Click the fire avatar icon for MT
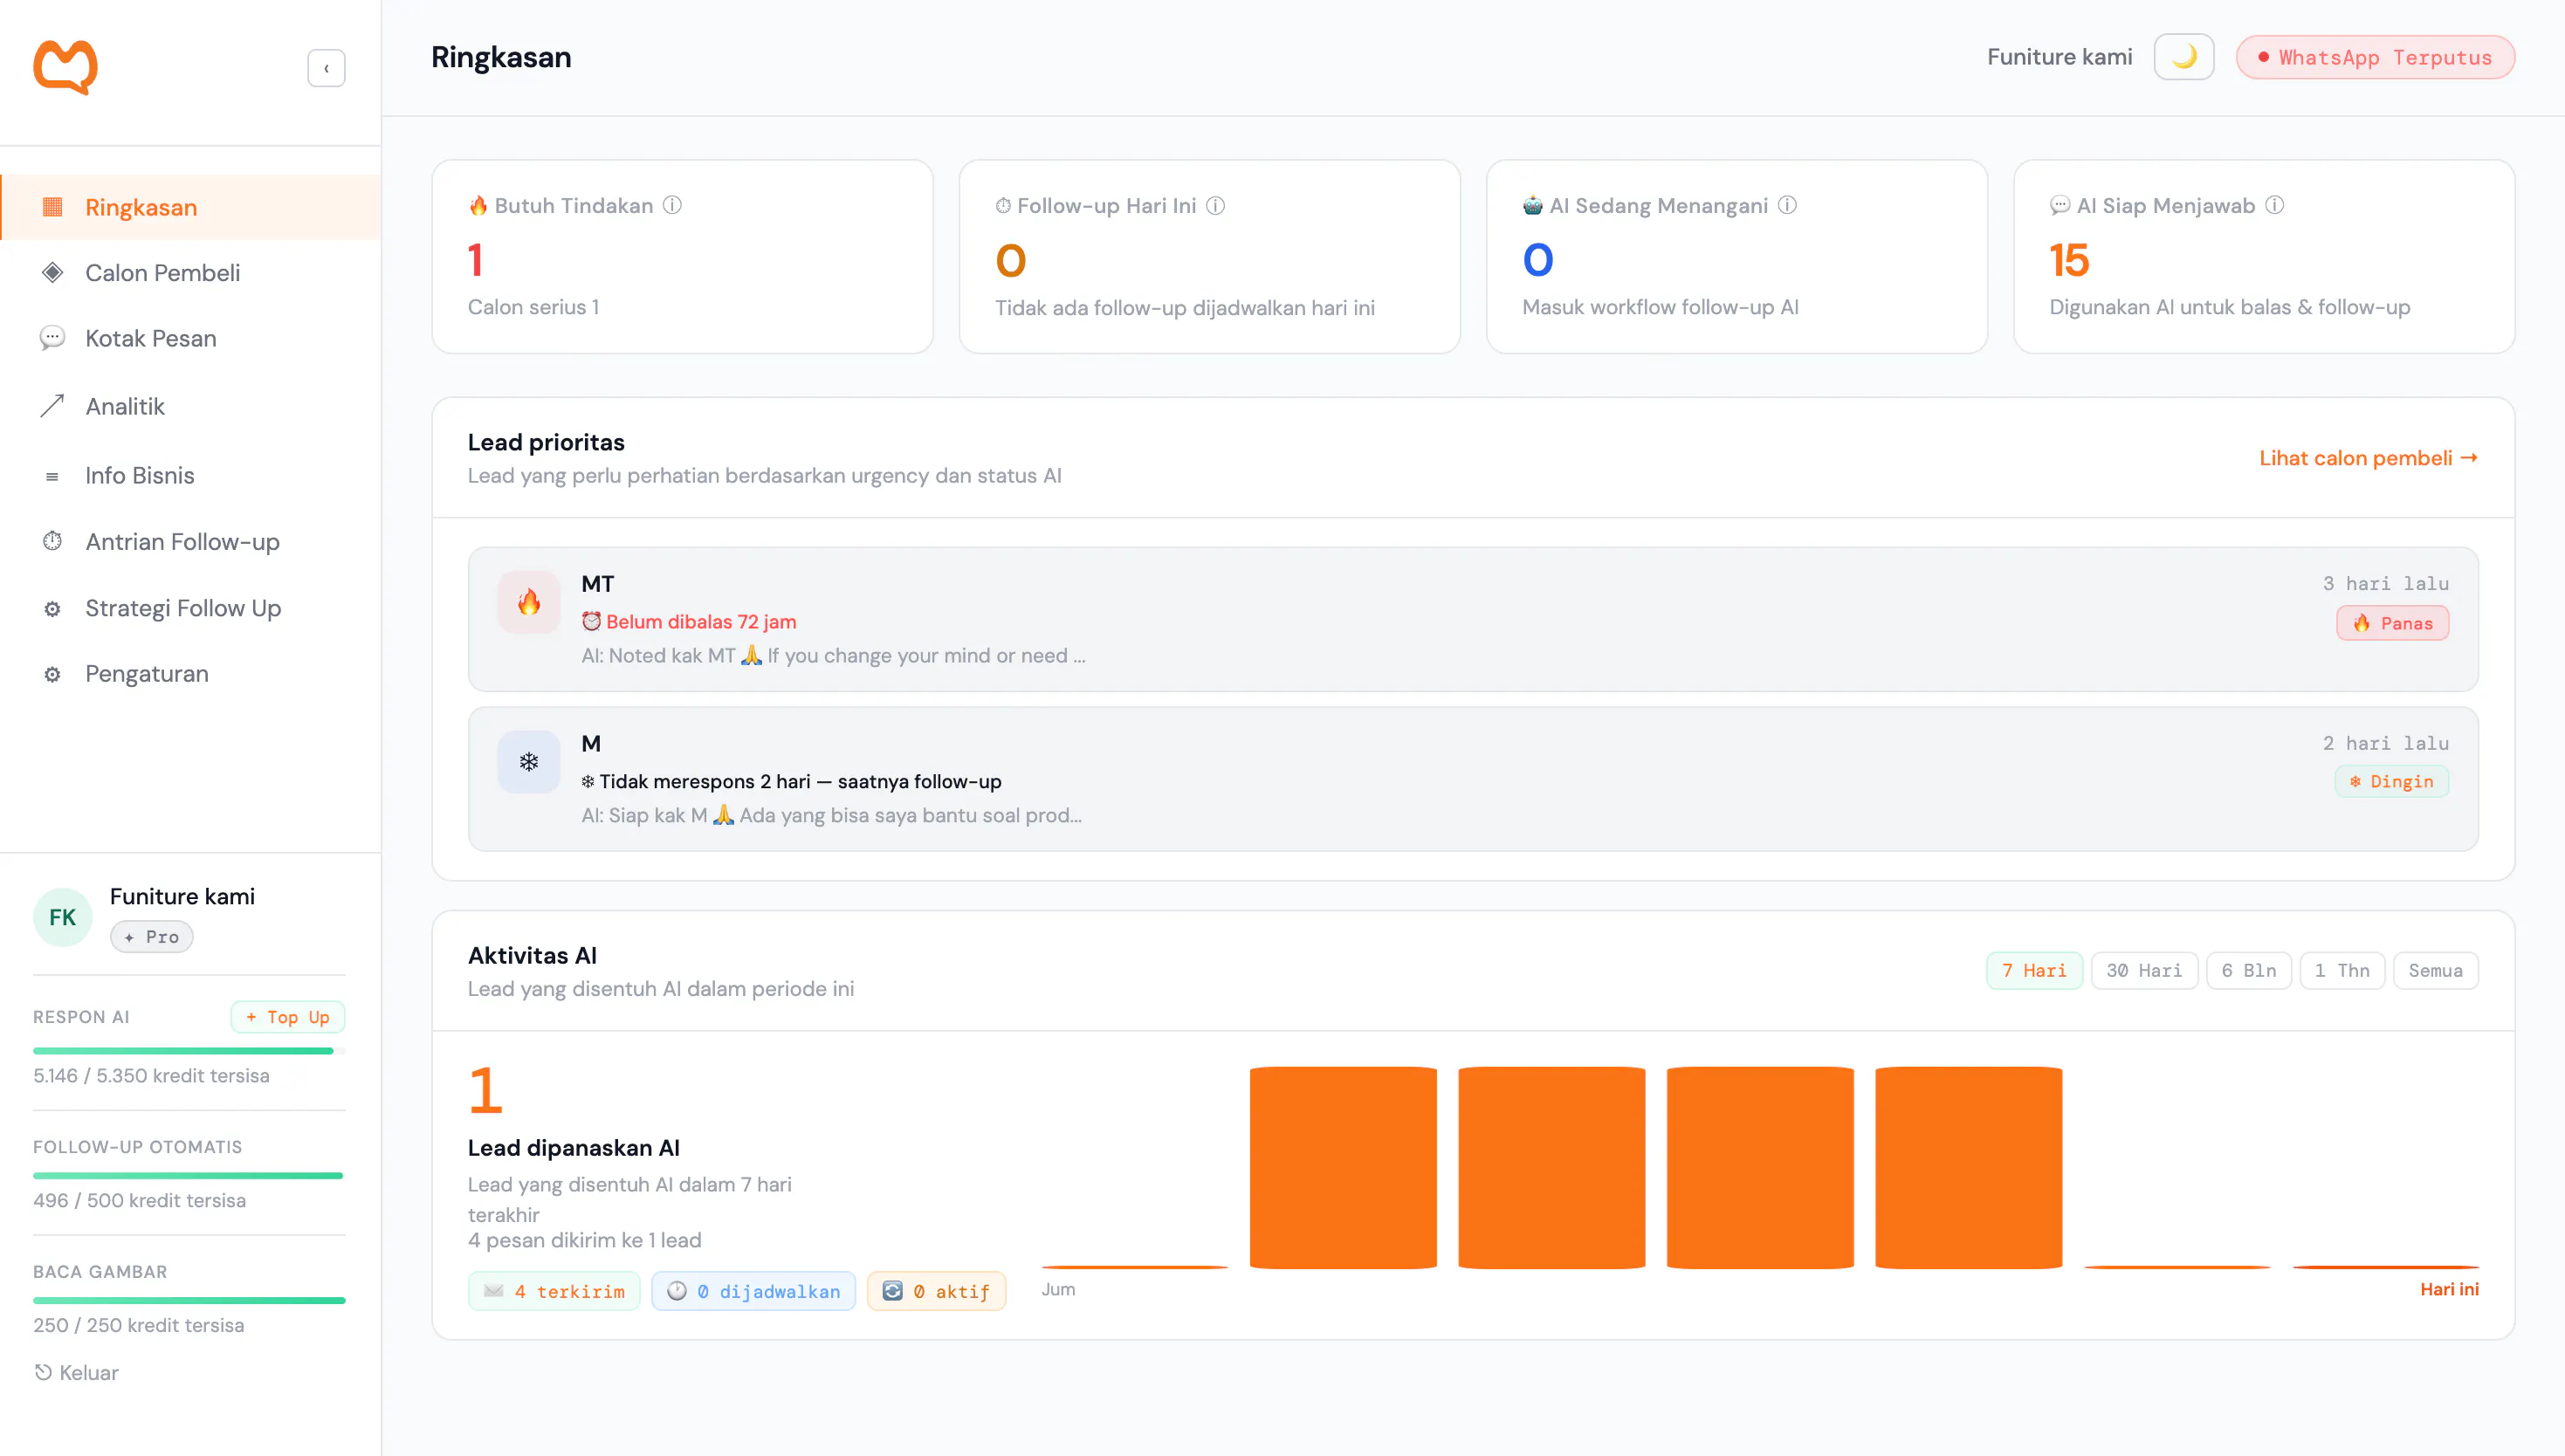 [x=529, y=602]
